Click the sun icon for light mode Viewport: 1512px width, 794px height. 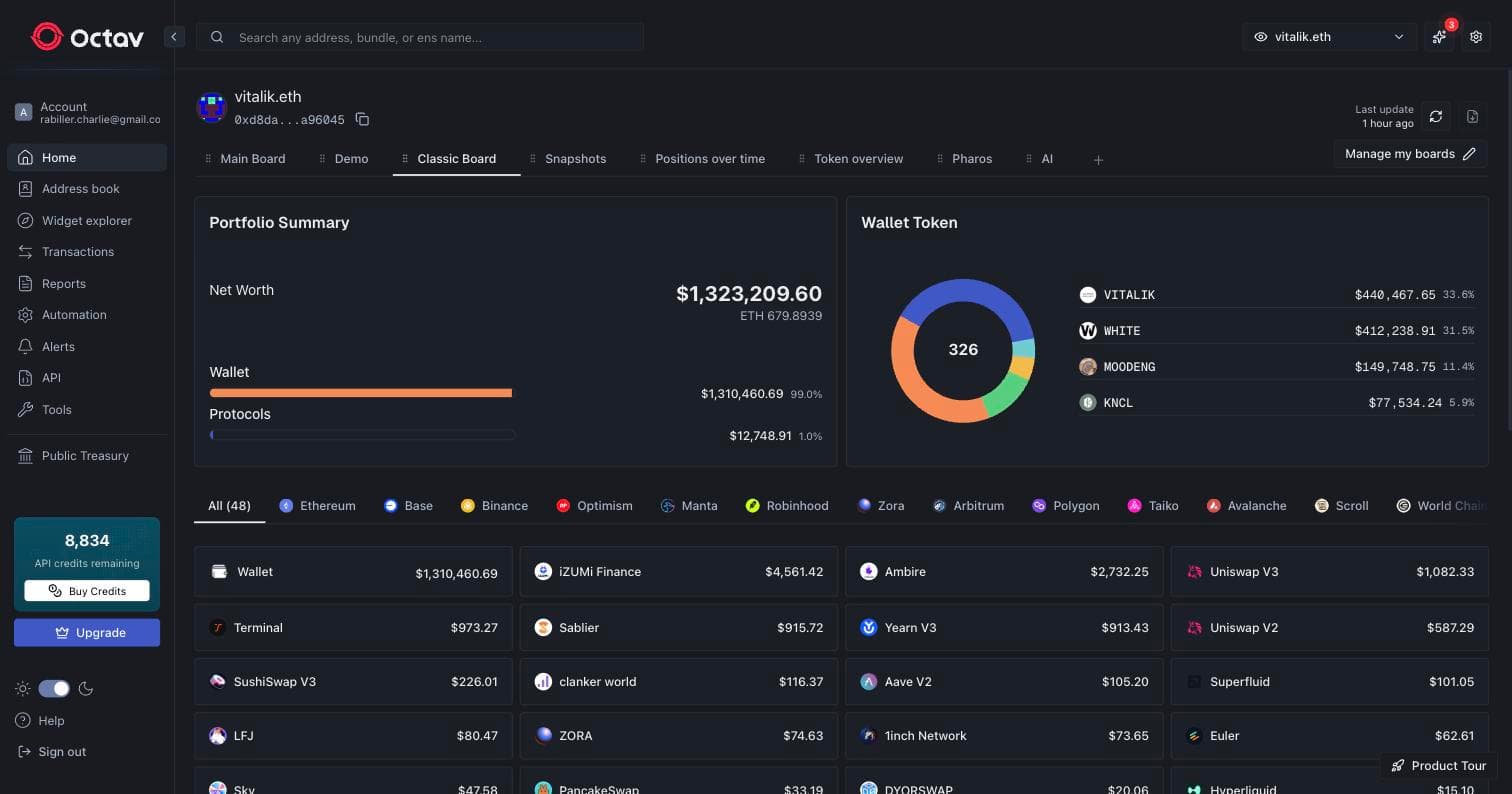pyautogui.click(x=23, y=689)
